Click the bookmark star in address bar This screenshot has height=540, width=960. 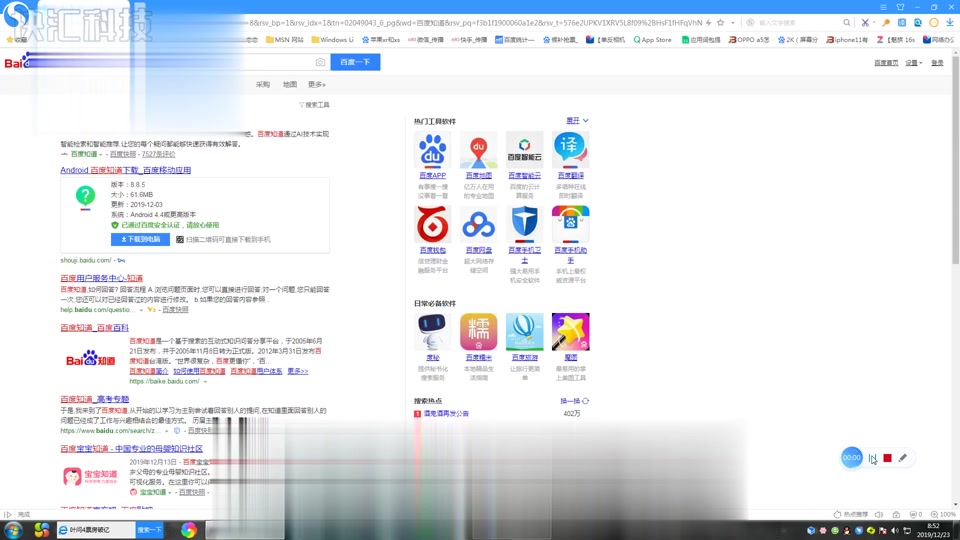click(721, 23)
